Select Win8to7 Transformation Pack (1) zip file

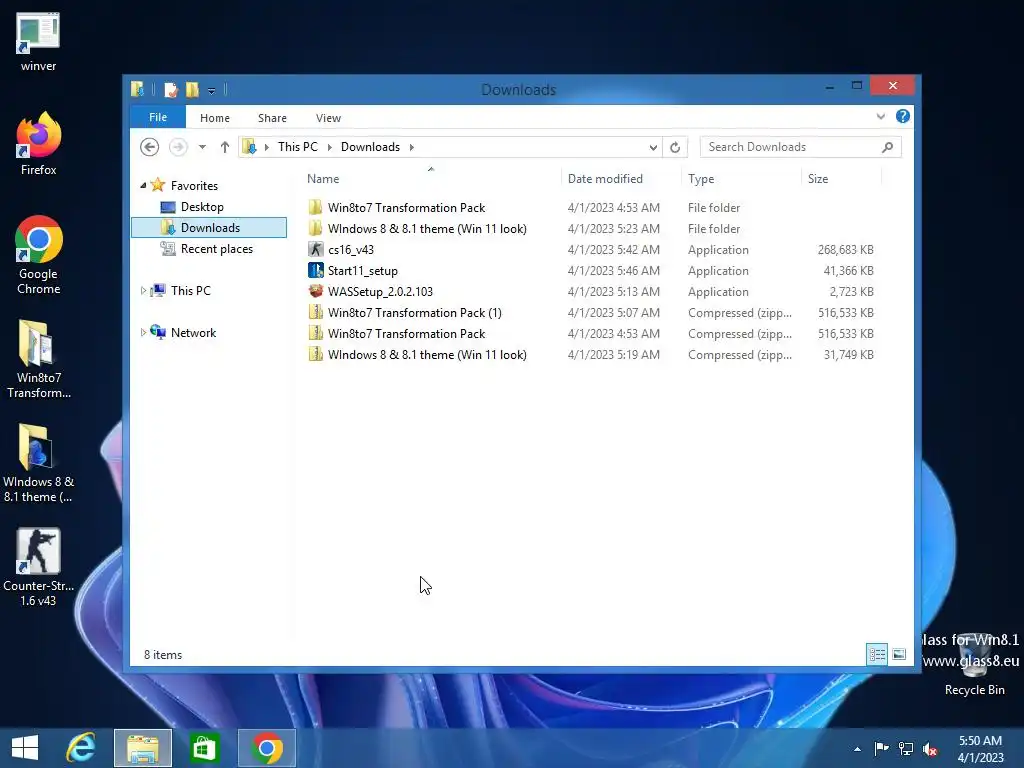[415, 313]
